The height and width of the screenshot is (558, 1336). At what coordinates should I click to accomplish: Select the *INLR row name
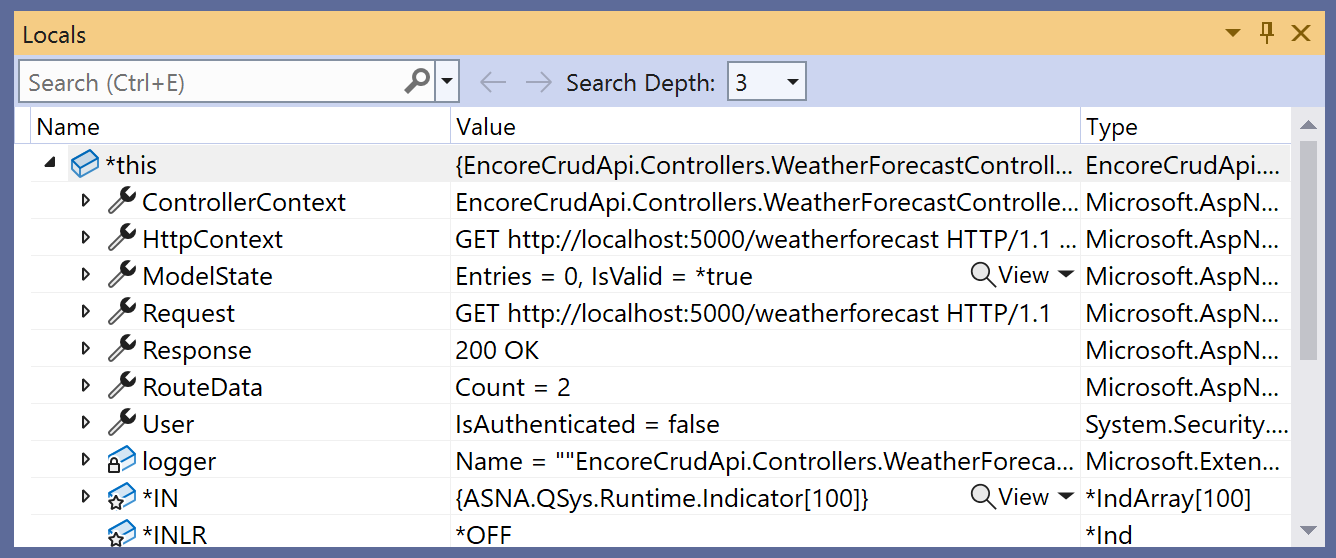coord(175,535)
